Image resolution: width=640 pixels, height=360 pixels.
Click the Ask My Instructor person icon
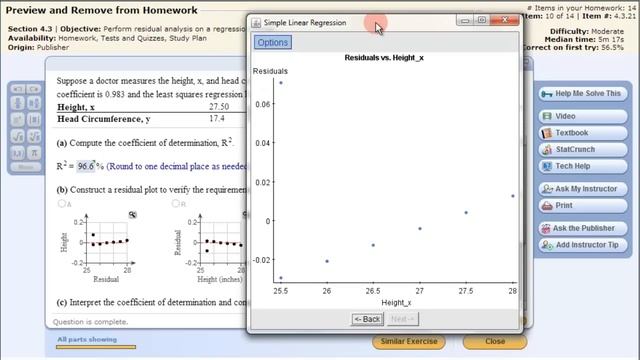[x=547, y=189]
